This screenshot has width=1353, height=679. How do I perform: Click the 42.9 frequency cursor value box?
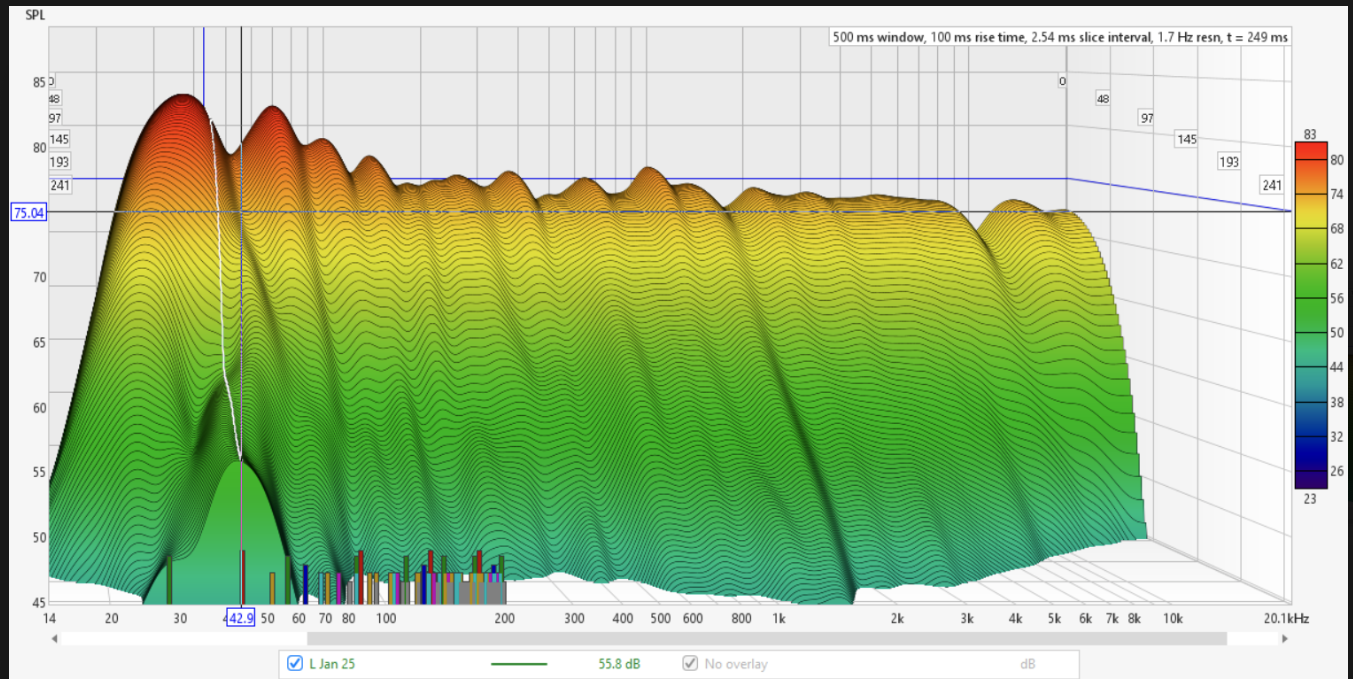click(241, 618)
